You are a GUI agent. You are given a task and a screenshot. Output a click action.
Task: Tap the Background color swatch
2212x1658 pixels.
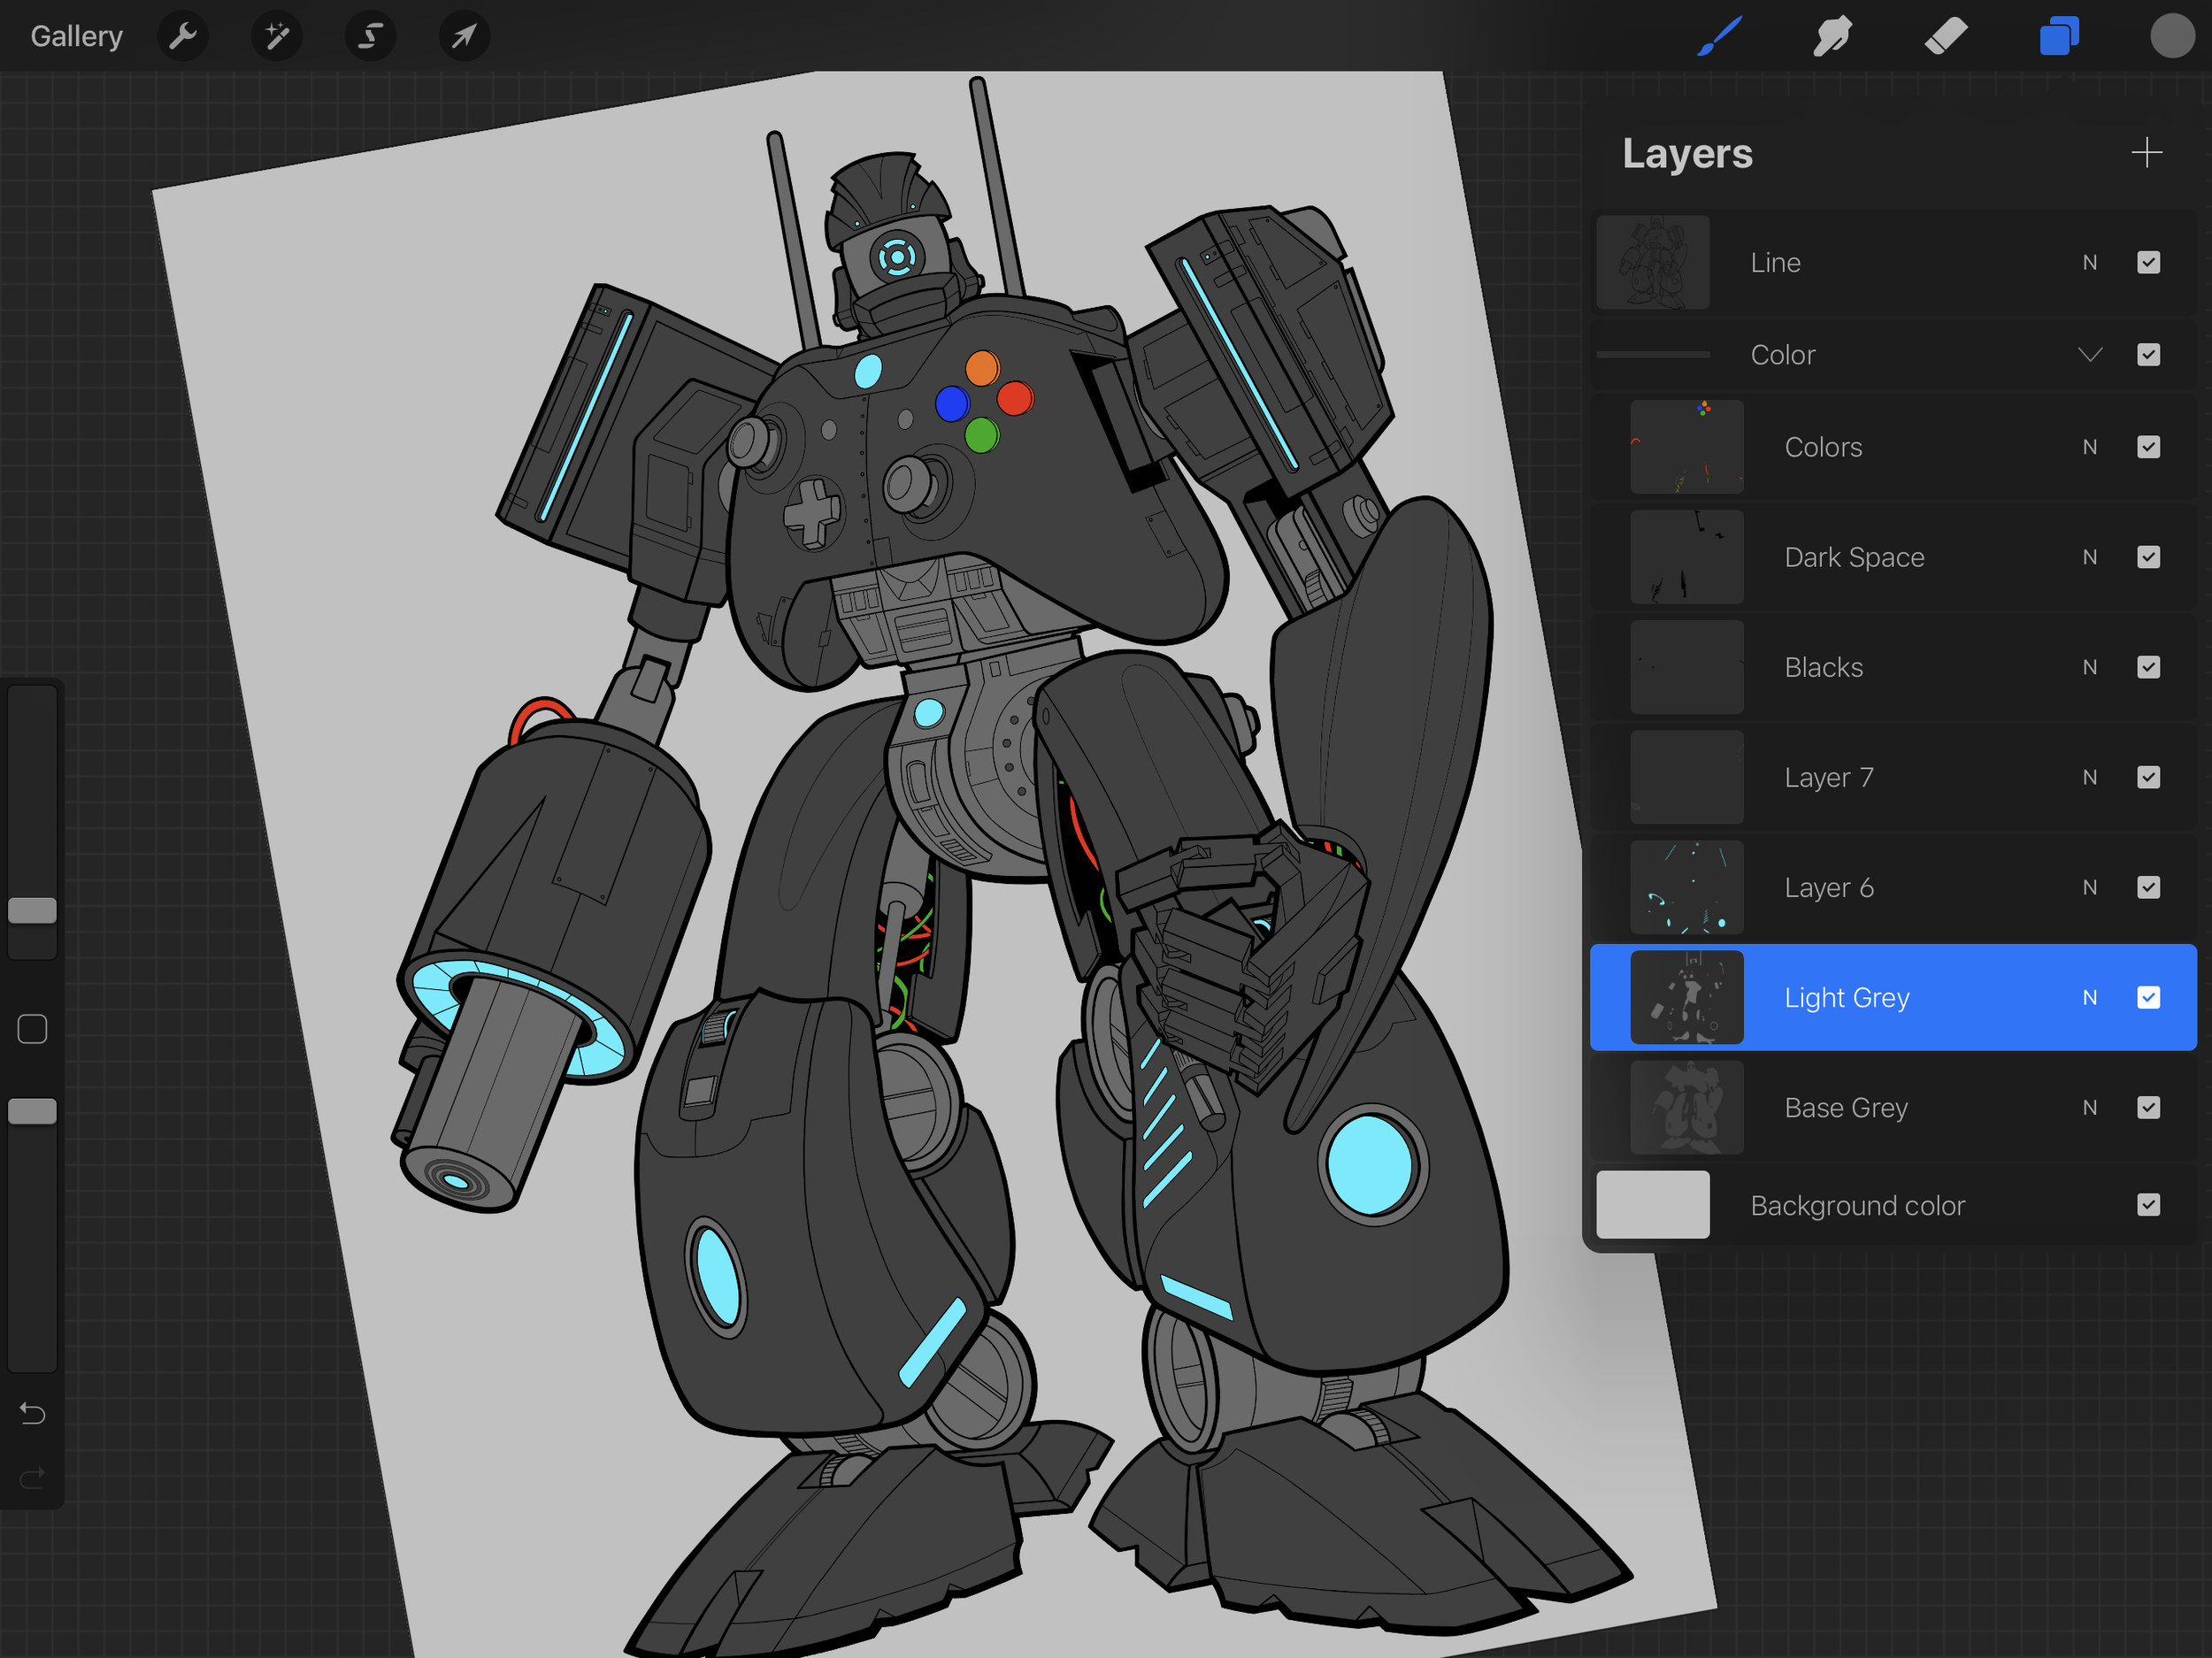point(1653,1205)
